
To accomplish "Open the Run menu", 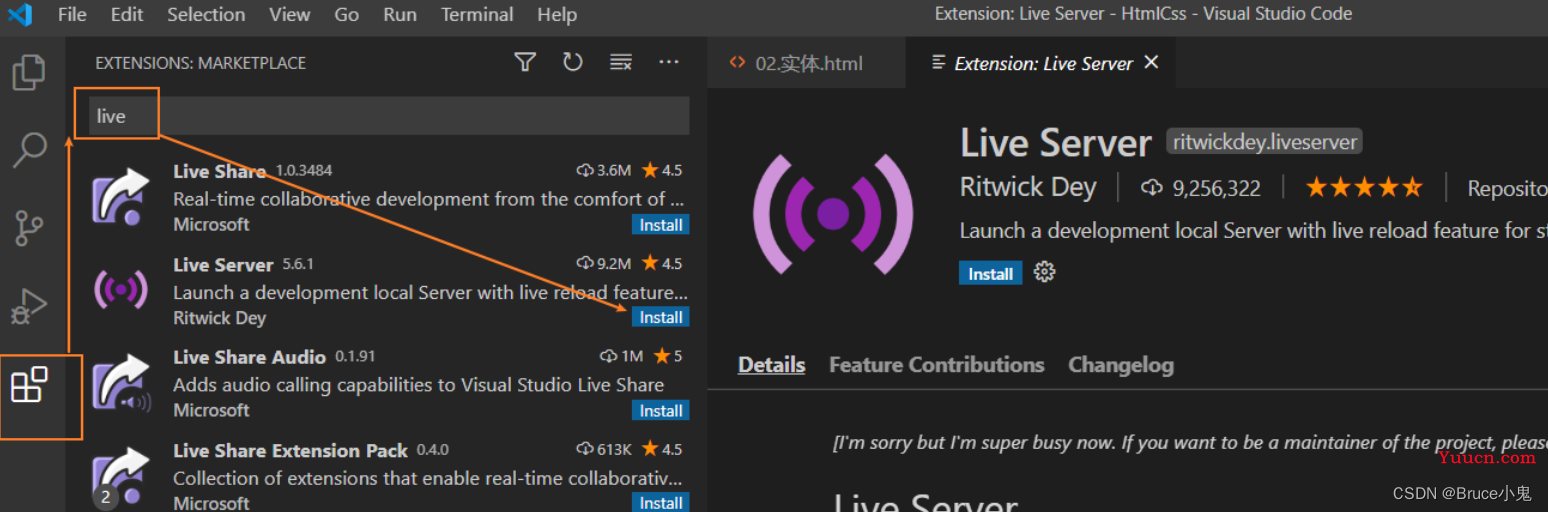I will click(400, 14).
